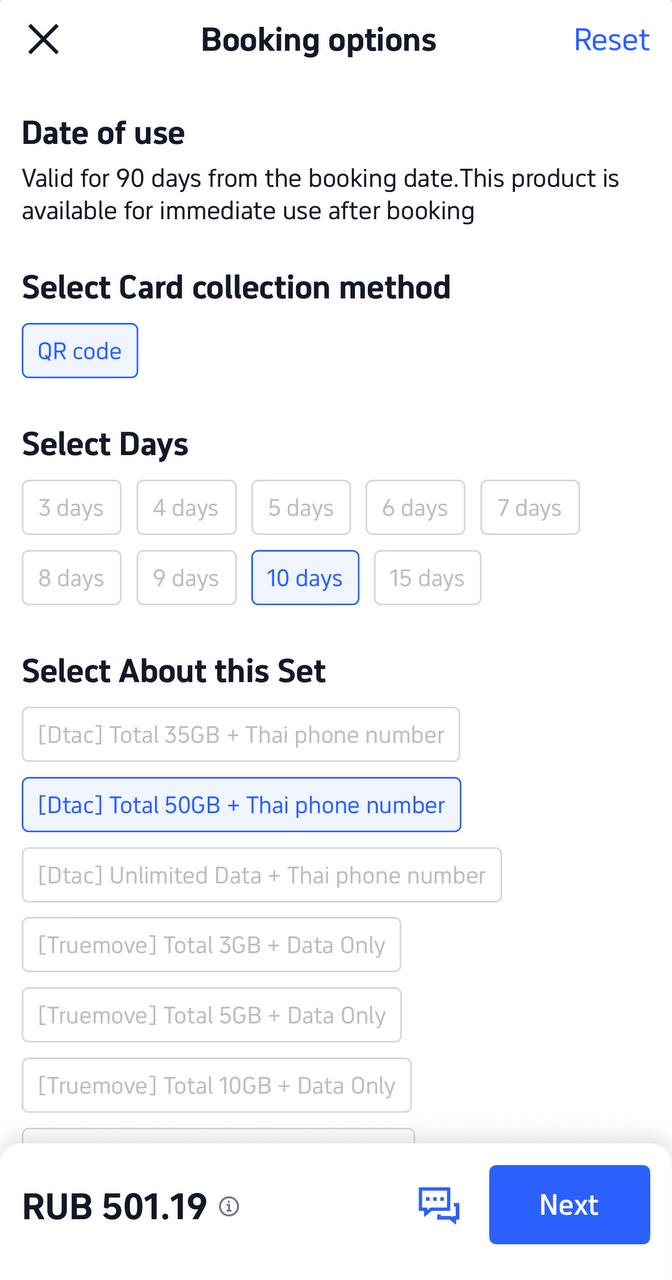Toggle the selected 10 days option
Screen dimensions: 672x1280
click(x=305, y=578)
